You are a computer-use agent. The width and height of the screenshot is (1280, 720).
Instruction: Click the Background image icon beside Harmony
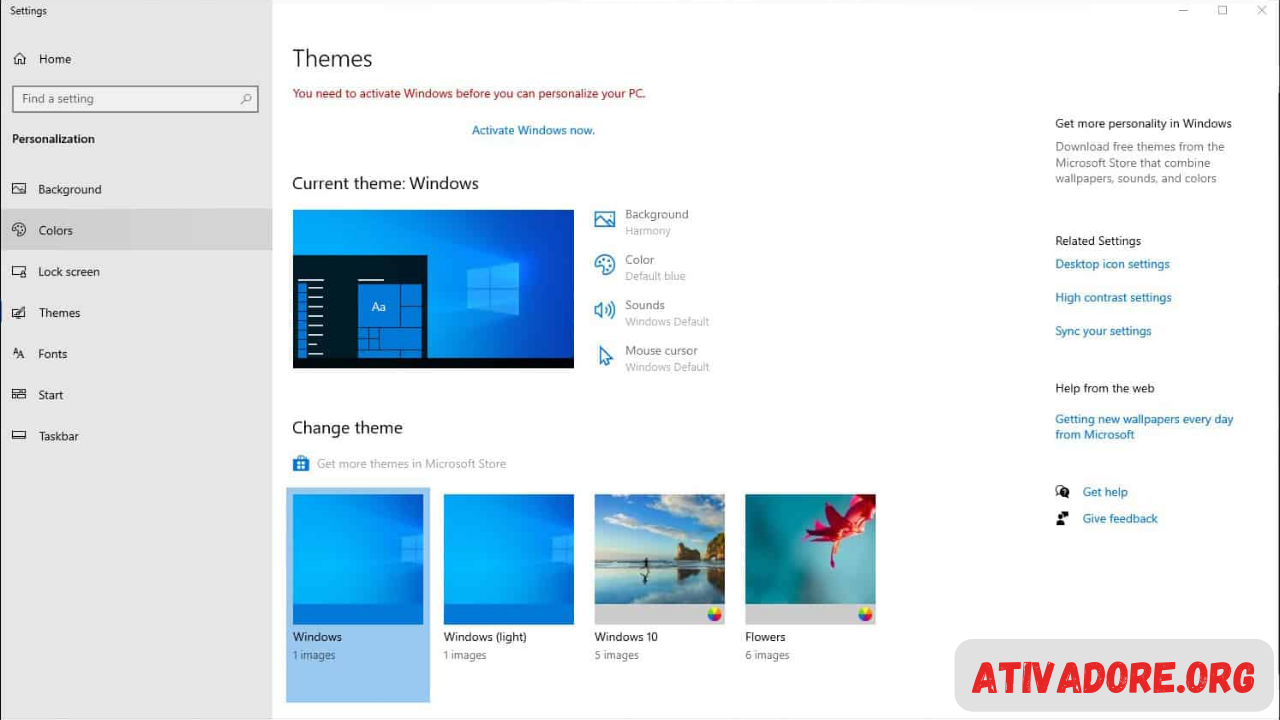pos(604,220)
